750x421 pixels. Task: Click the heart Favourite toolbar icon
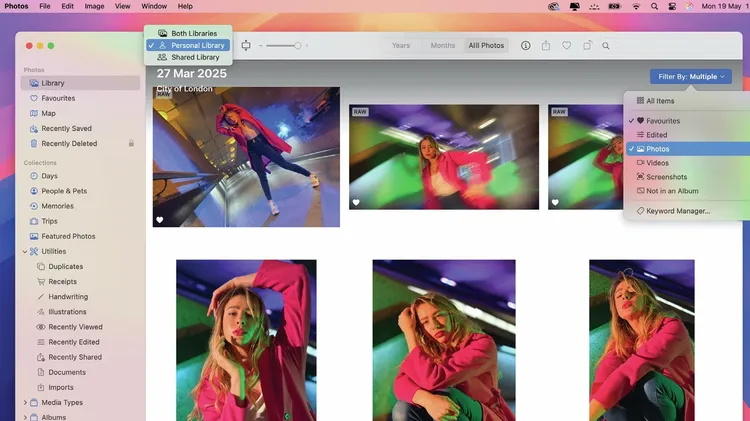pos(566,46)
